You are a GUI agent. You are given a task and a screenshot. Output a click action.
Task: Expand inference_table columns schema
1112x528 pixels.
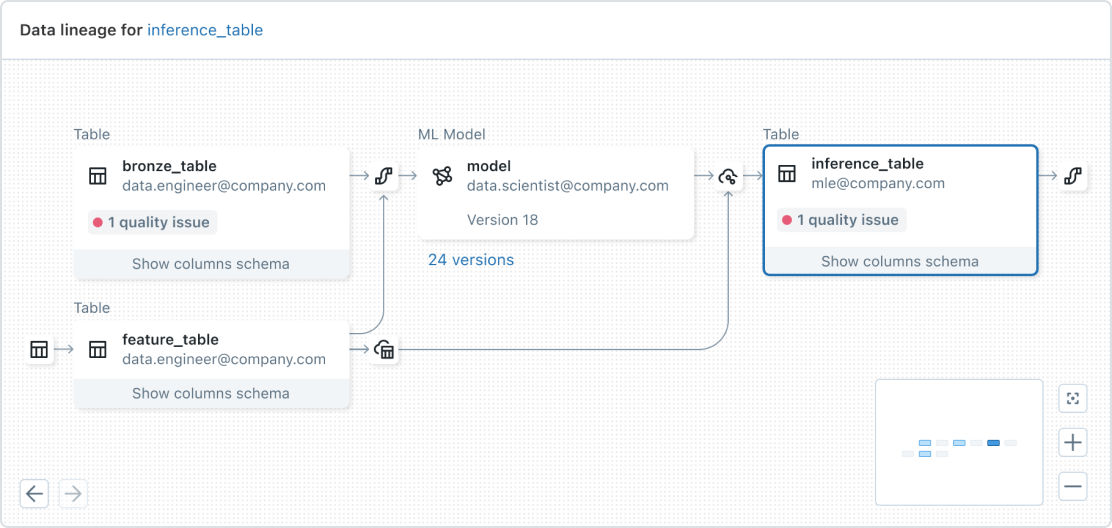tap(900, 261)
